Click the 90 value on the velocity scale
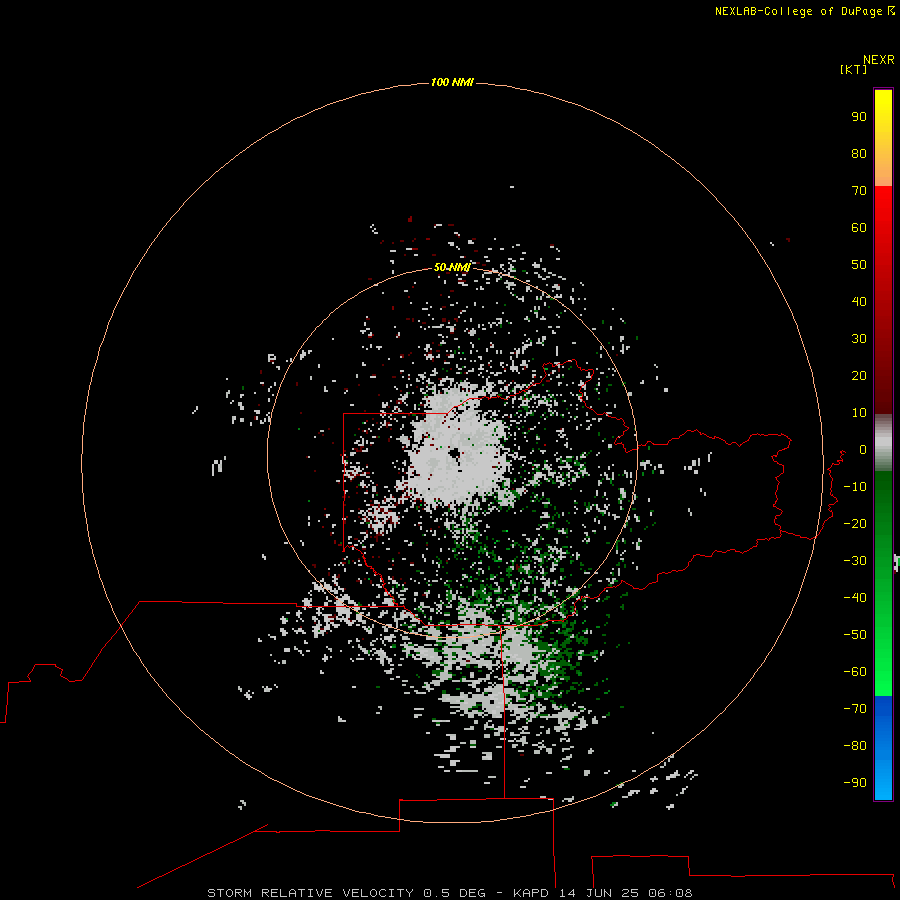Screen dimensions: 900x900 click(859, 117)
